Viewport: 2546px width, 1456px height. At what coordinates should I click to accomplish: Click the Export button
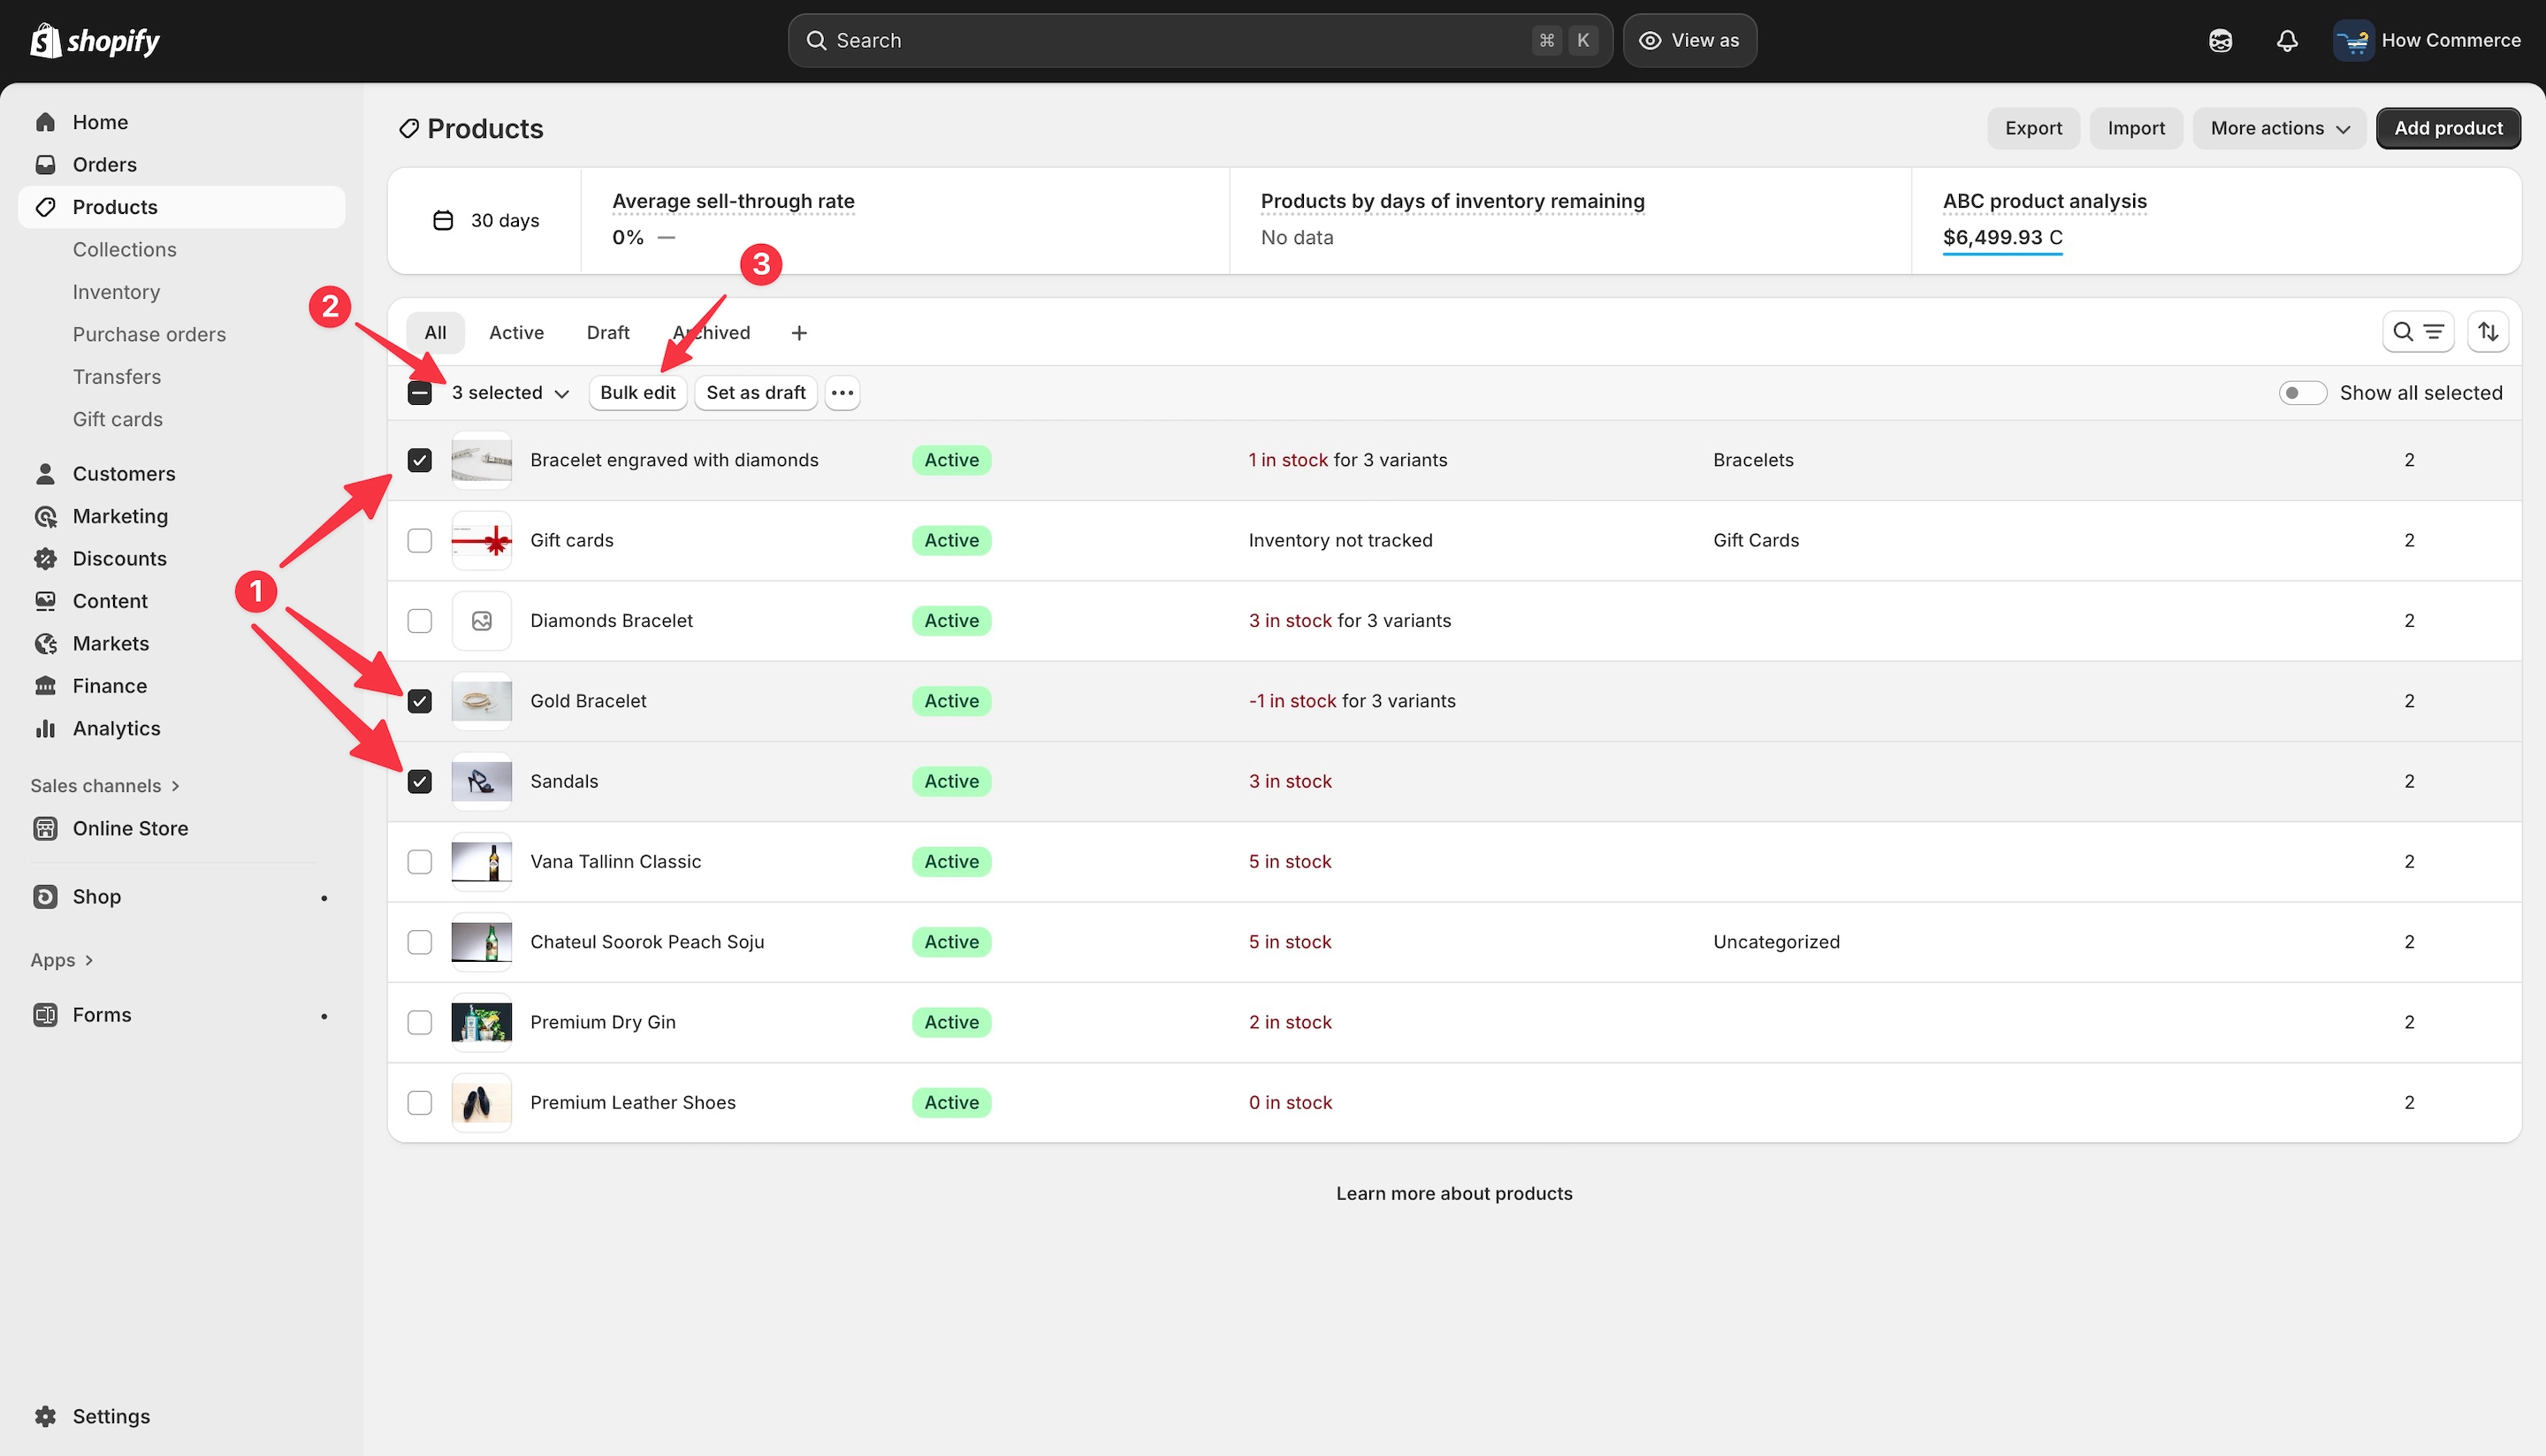[2033, 129]
